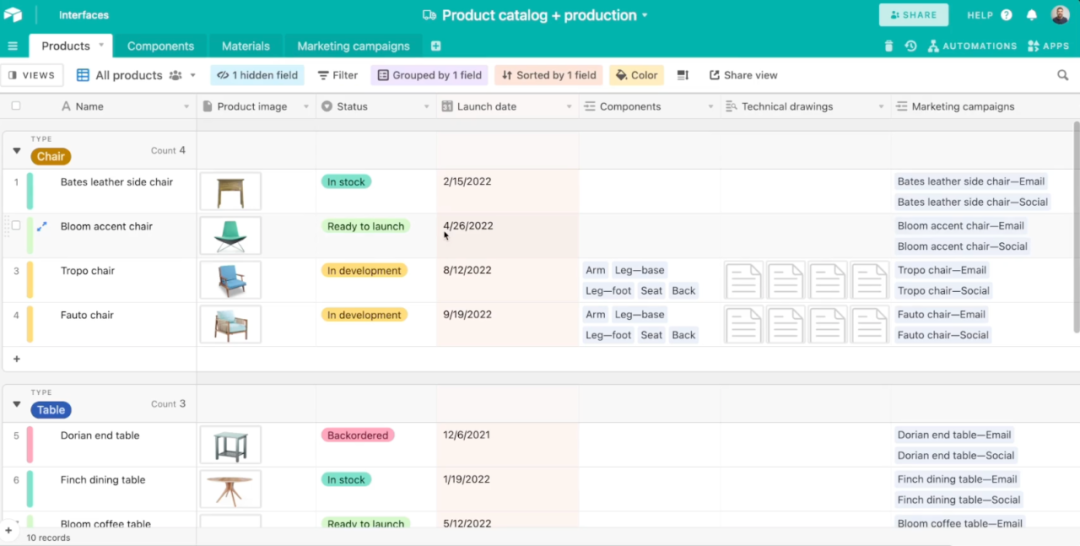Screen dimensions: 1080x546
Task: Click the search magnifier icon
Action: 1063,75
